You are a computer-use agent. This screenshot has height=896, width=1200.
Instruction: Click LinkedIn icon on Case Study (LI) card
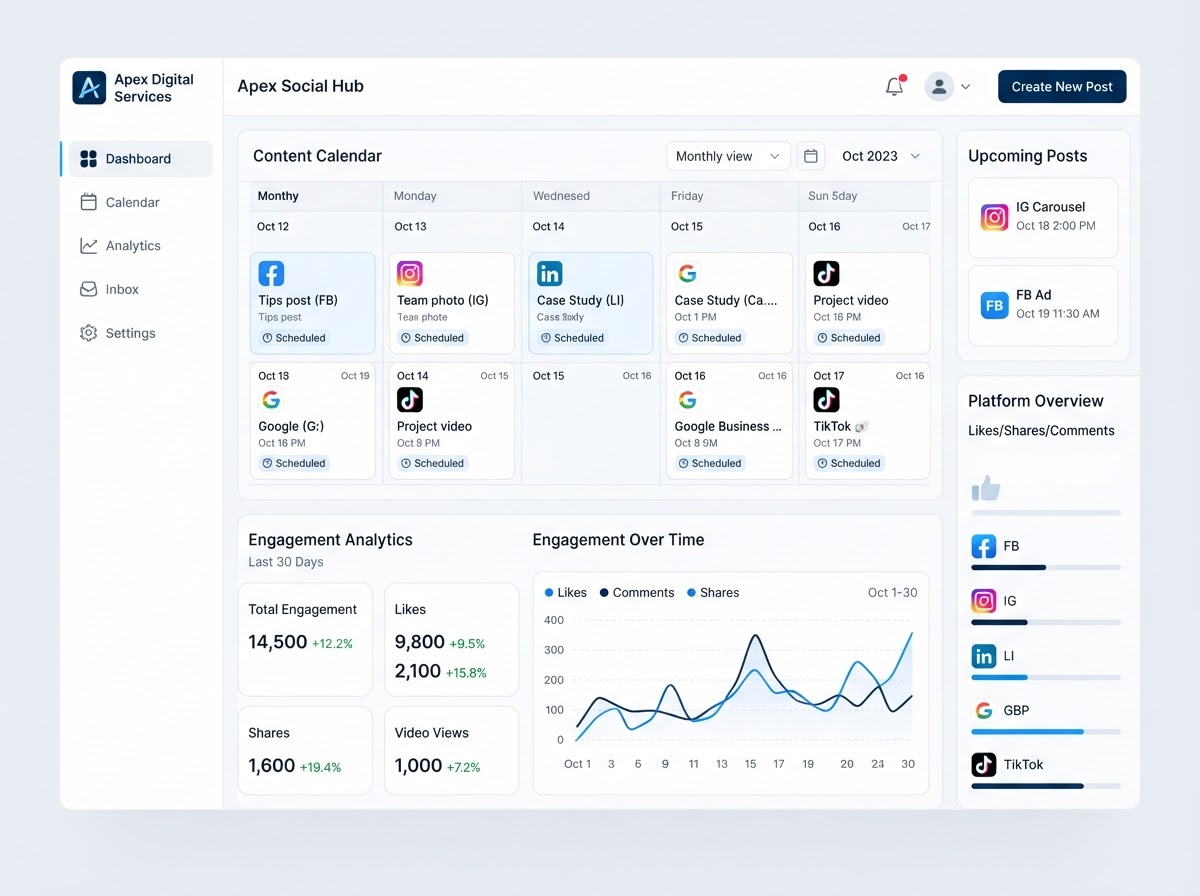pyautogui.click(x=550, y=273)
